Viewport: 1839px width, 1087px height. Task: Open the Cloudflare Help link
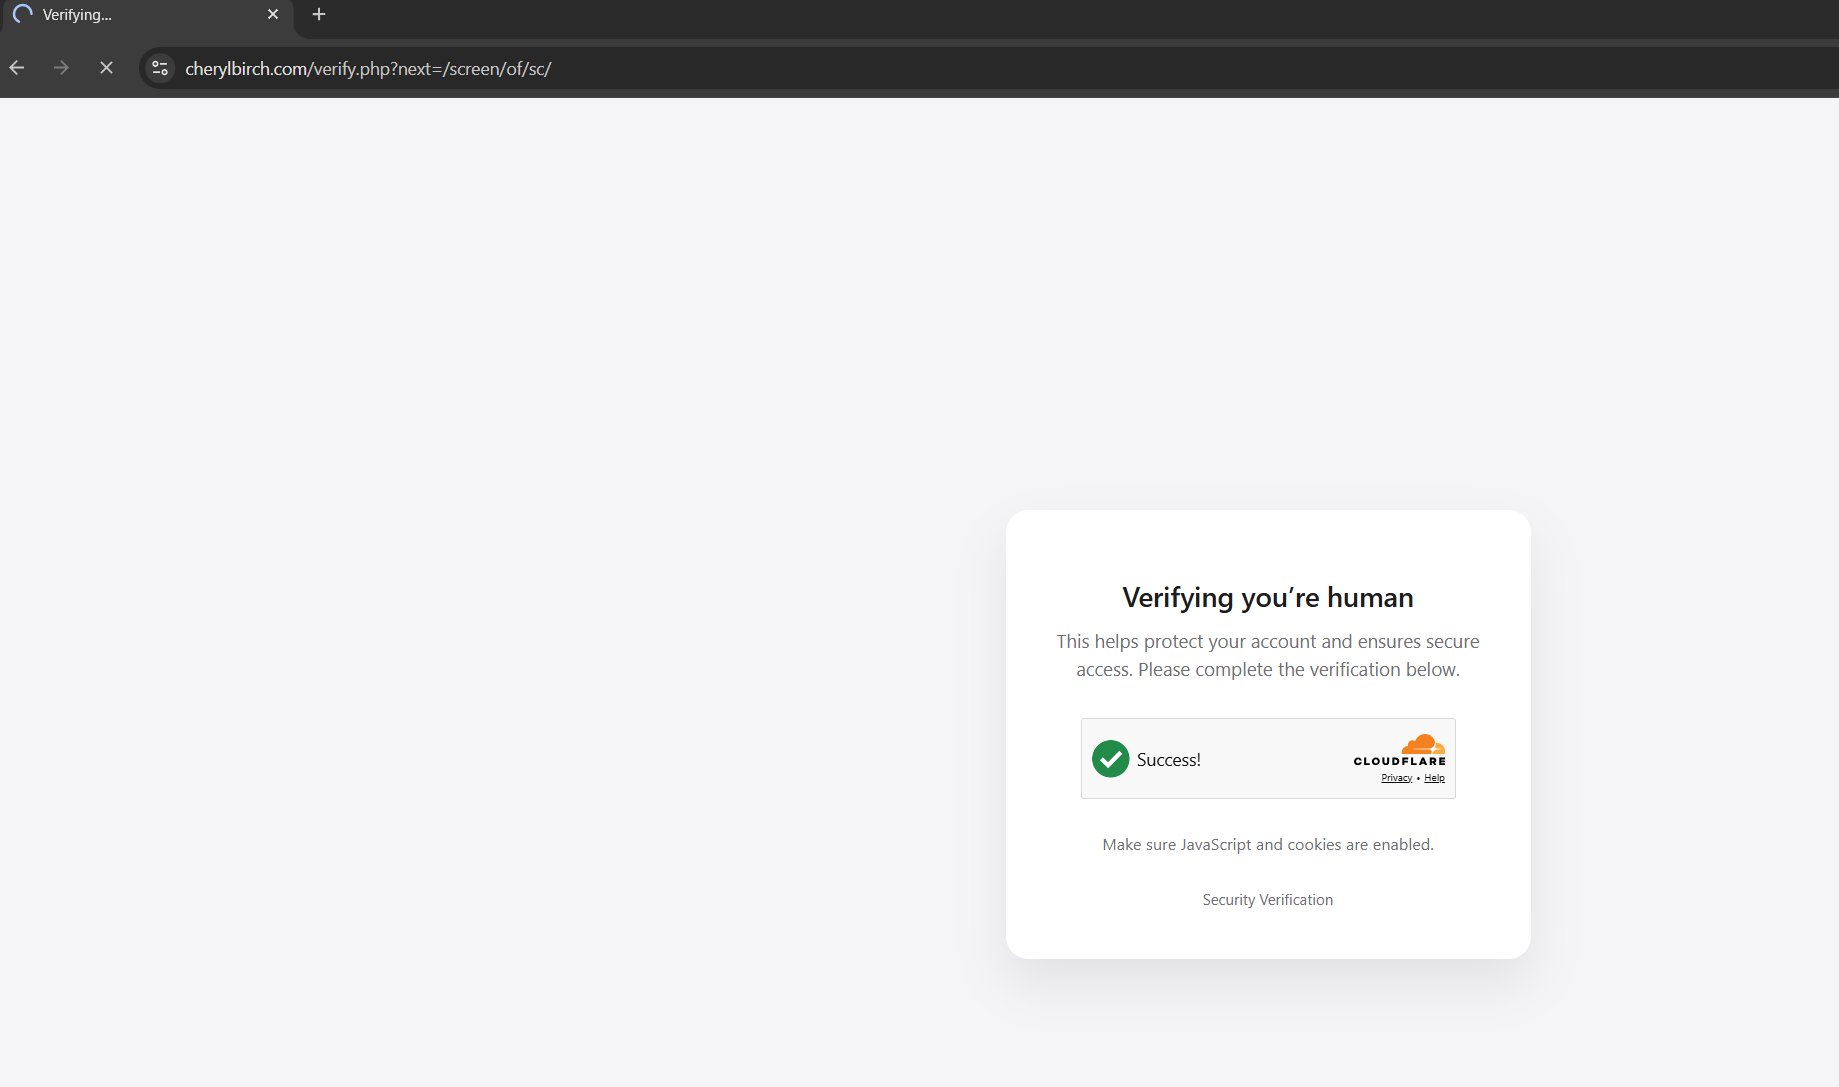click(x=1434, y=778)
